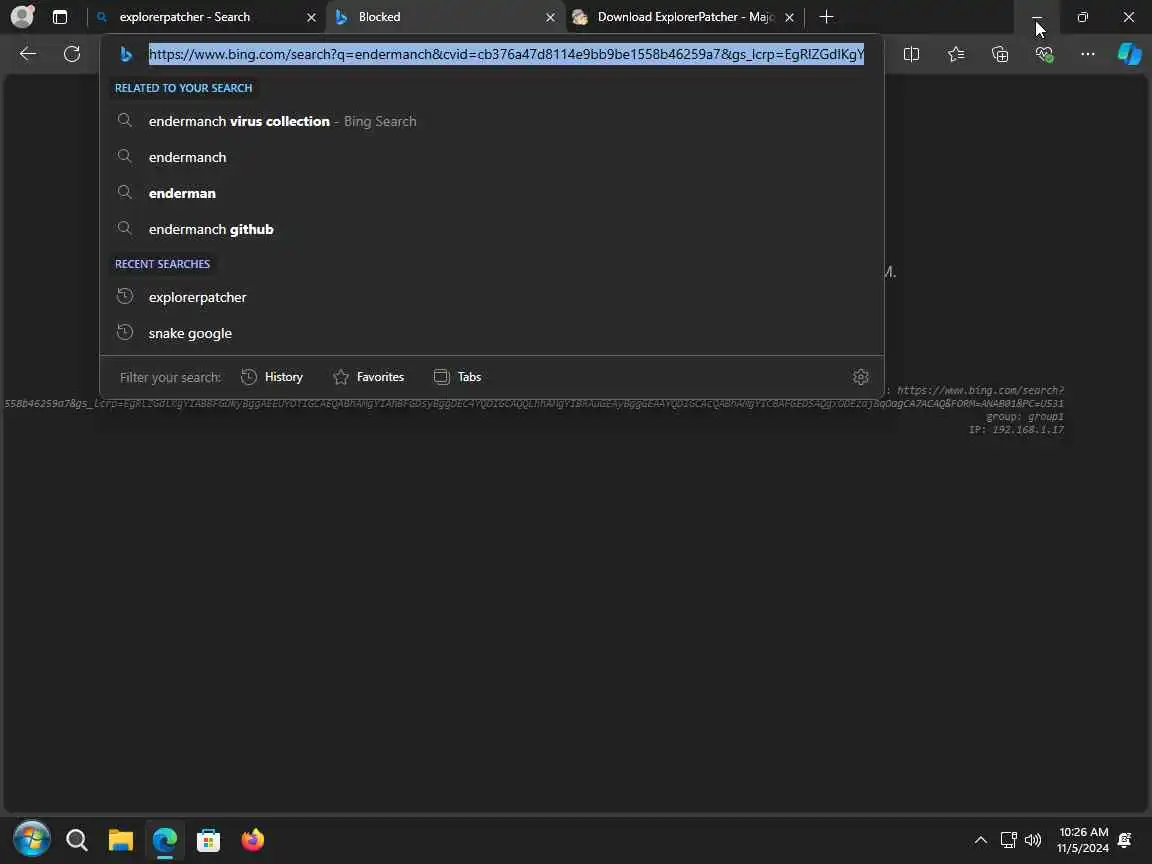
Task: Select the enderman suggestion
Action: [x=491, y=193]
